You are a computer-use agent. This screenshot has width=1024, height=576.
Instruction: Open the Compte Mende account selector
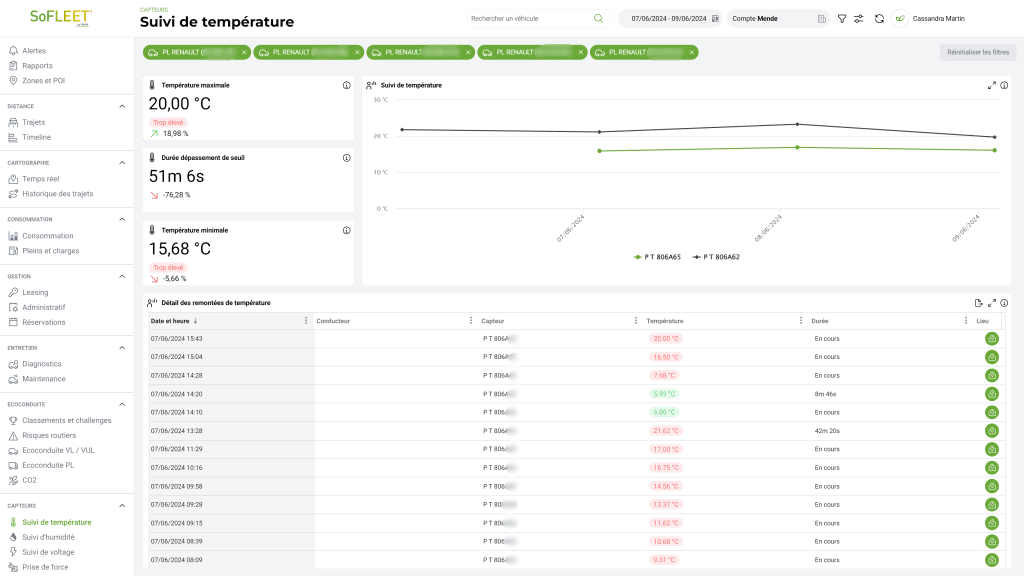tap(778, 19)
